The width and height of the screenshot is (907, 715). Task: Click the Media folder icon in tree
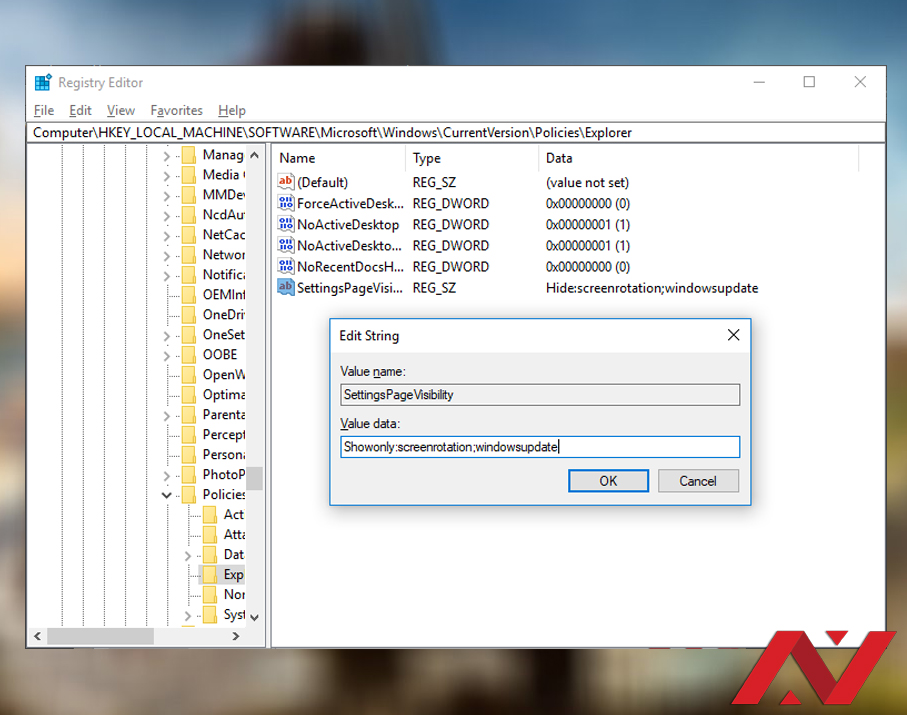pos(189,175)
